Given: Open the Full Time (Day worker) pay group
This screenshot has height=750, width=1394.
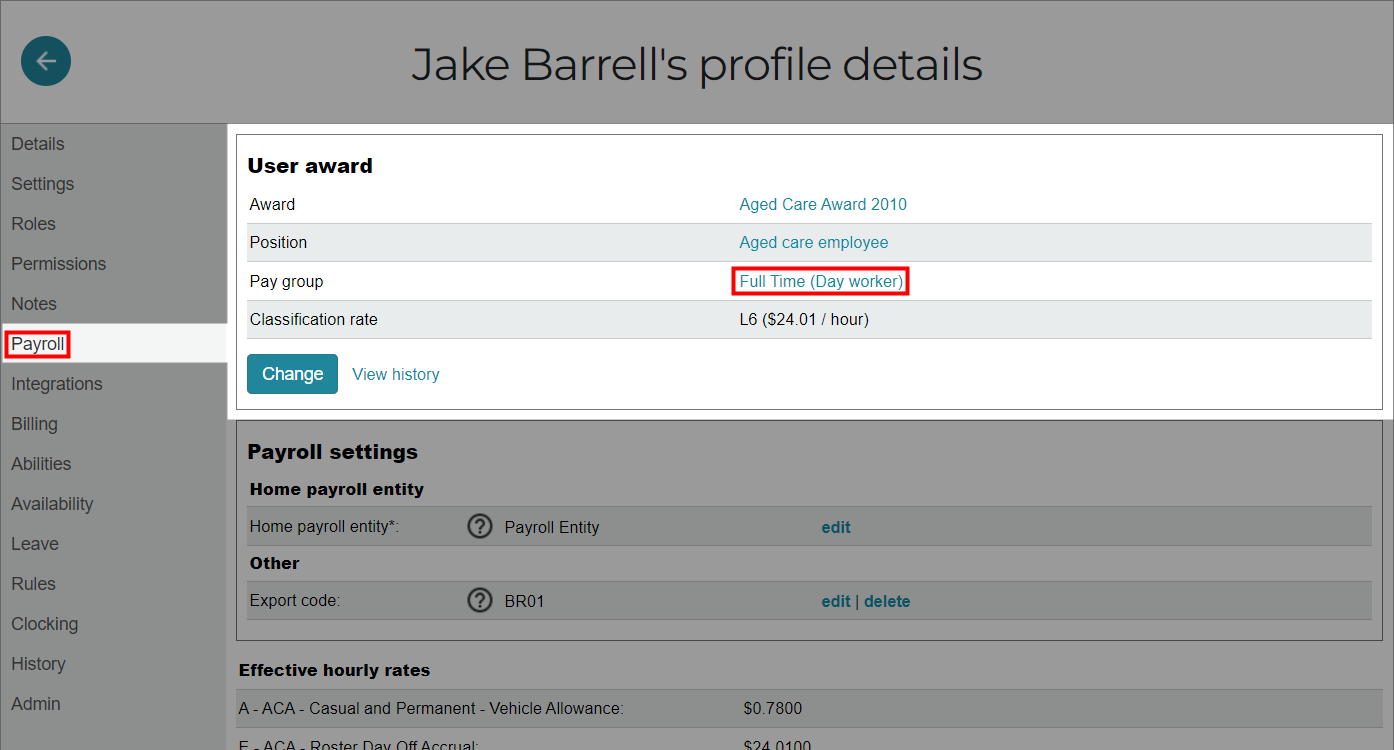Looking at the screenshot, I should coord(819,281).
